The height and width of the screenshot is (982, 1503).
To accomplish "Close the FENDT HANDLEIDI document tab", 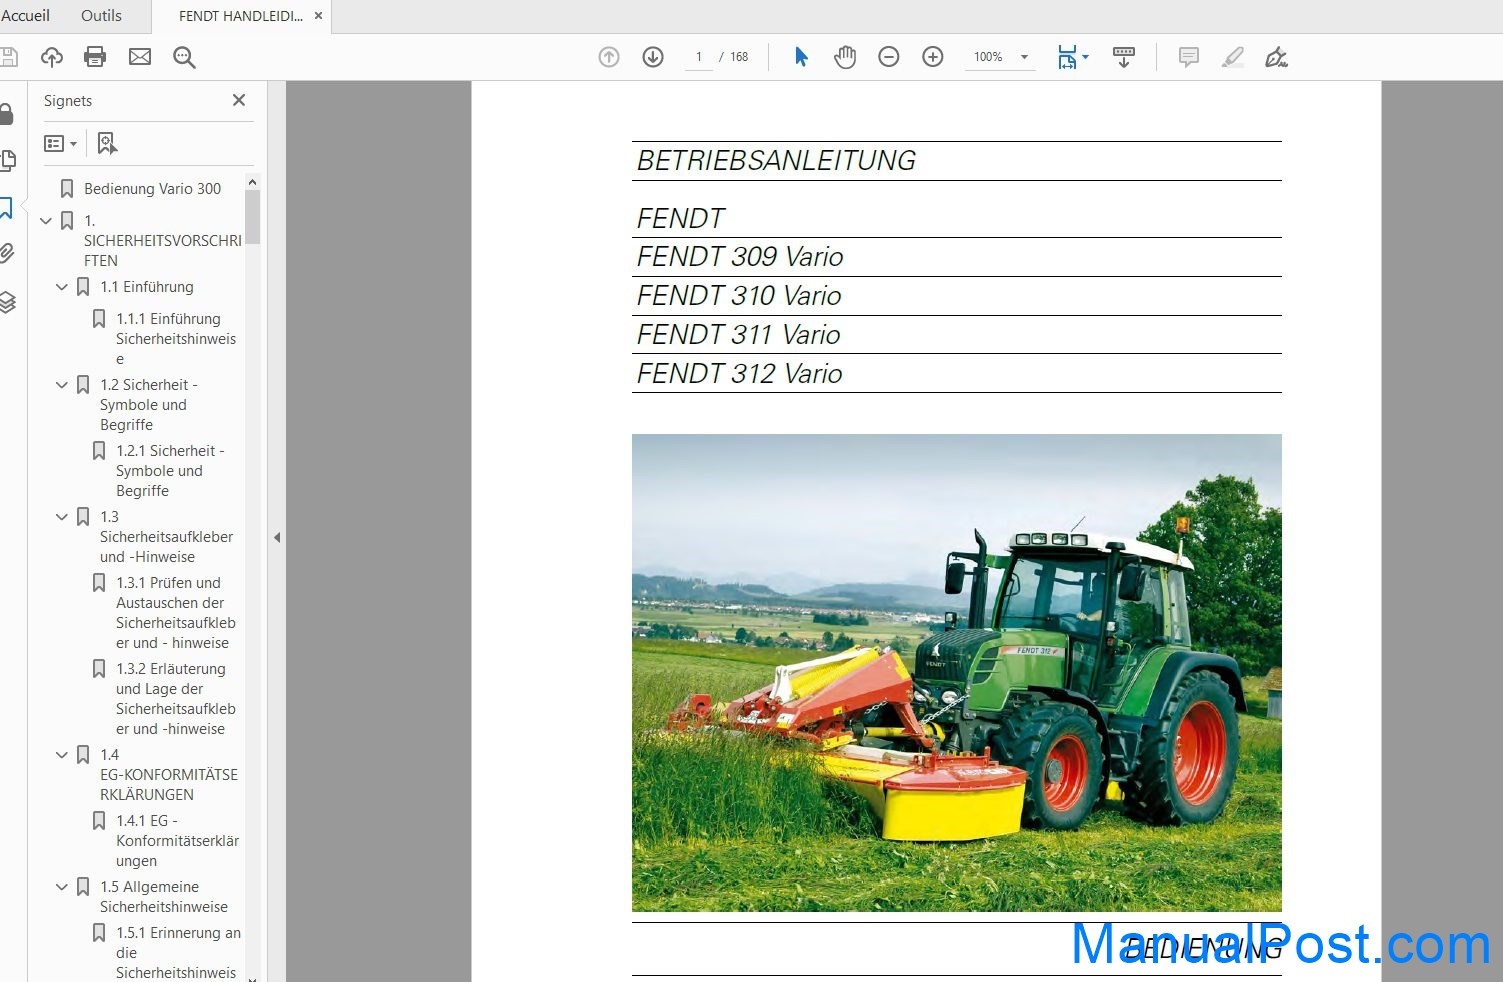I will pos(318,16).
